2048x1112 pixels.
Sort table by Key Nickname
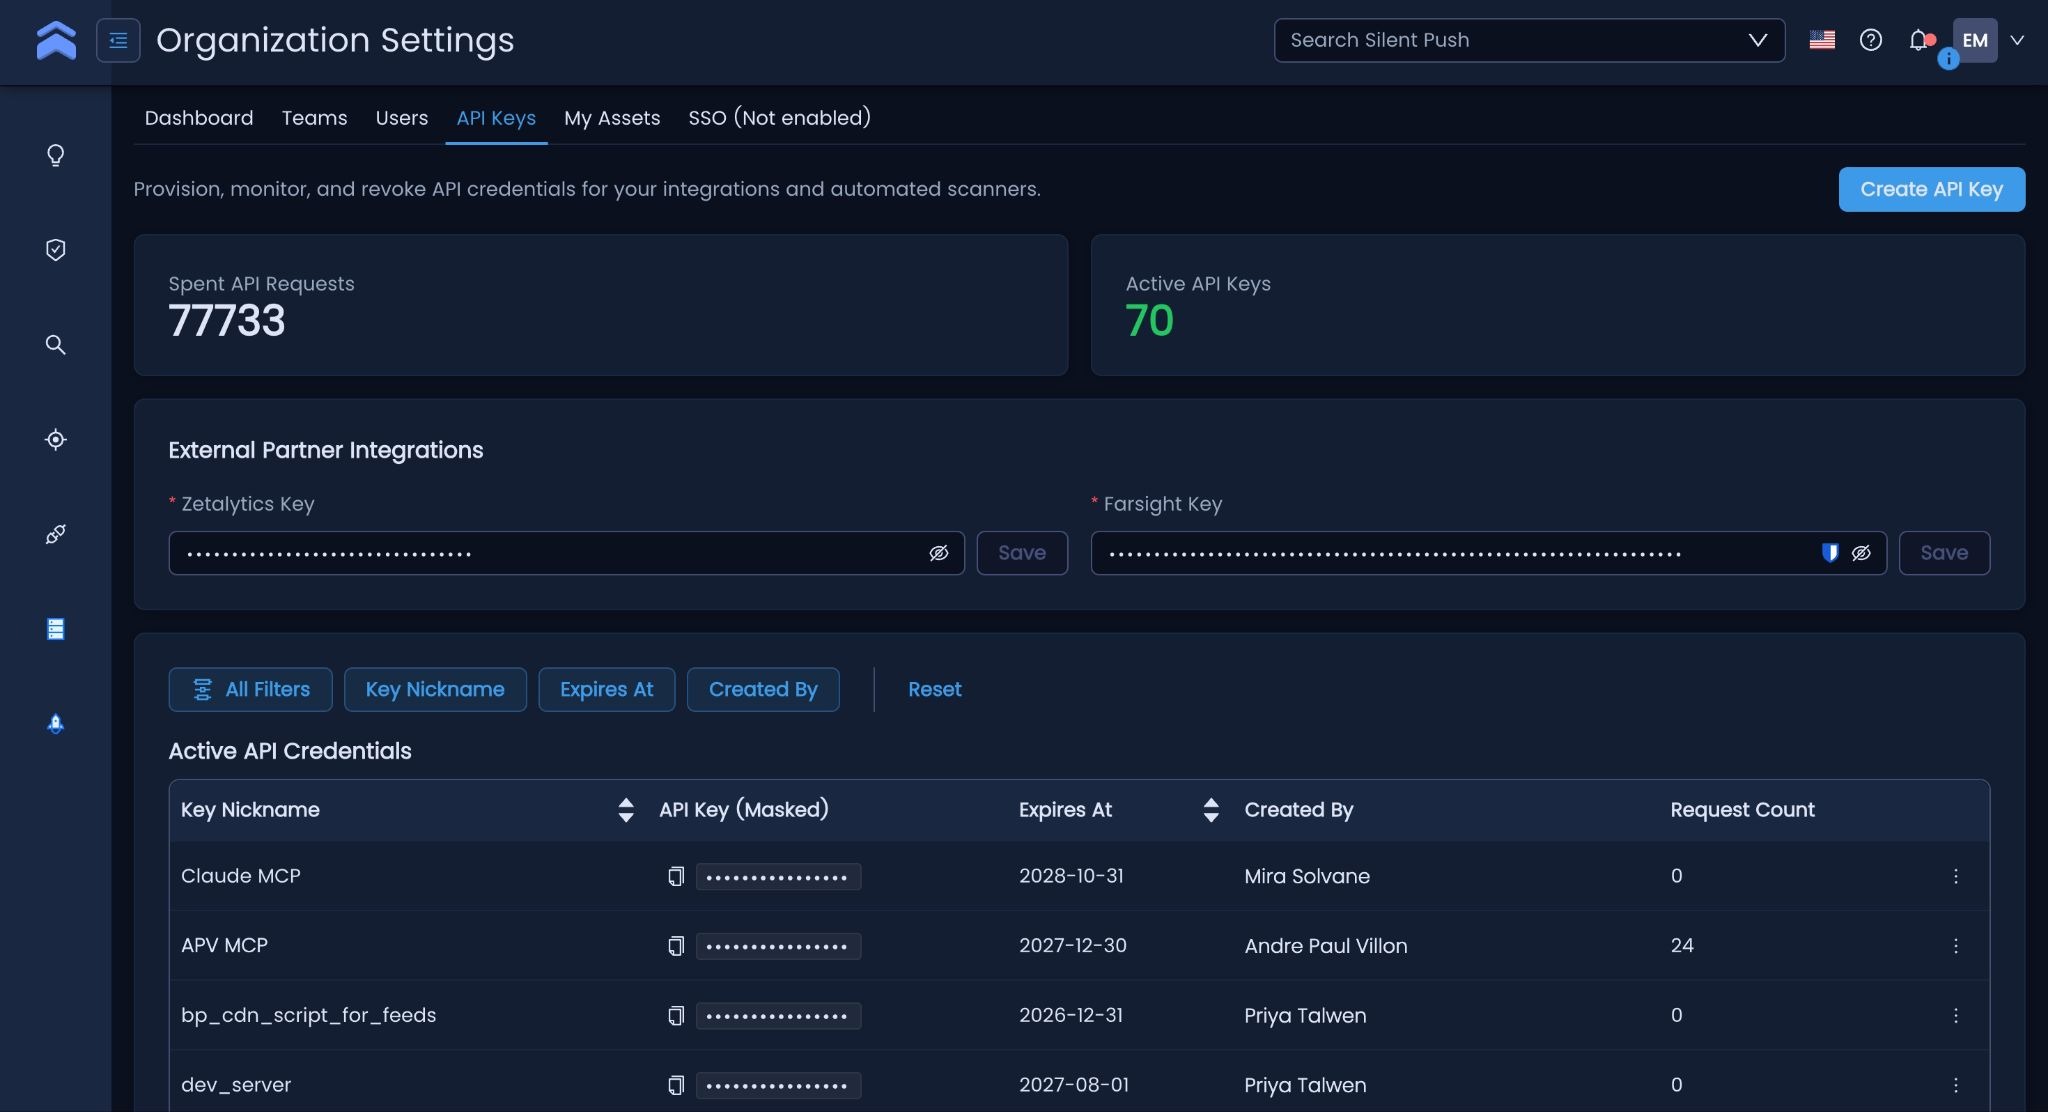click(626, 810)
